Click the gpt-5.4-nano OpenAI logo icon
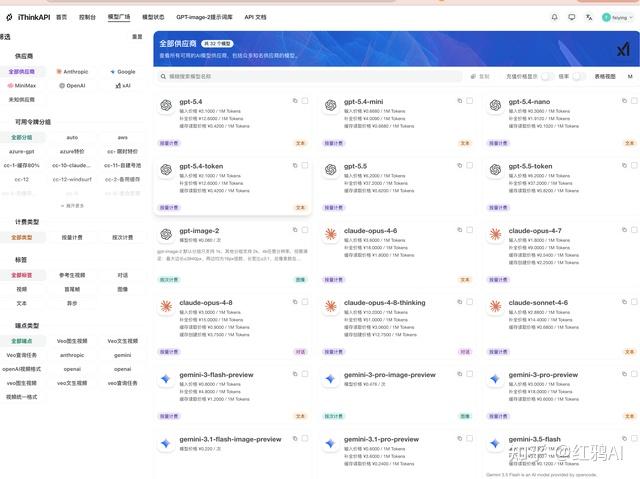 pyautogui.click(x=495, y=105)
